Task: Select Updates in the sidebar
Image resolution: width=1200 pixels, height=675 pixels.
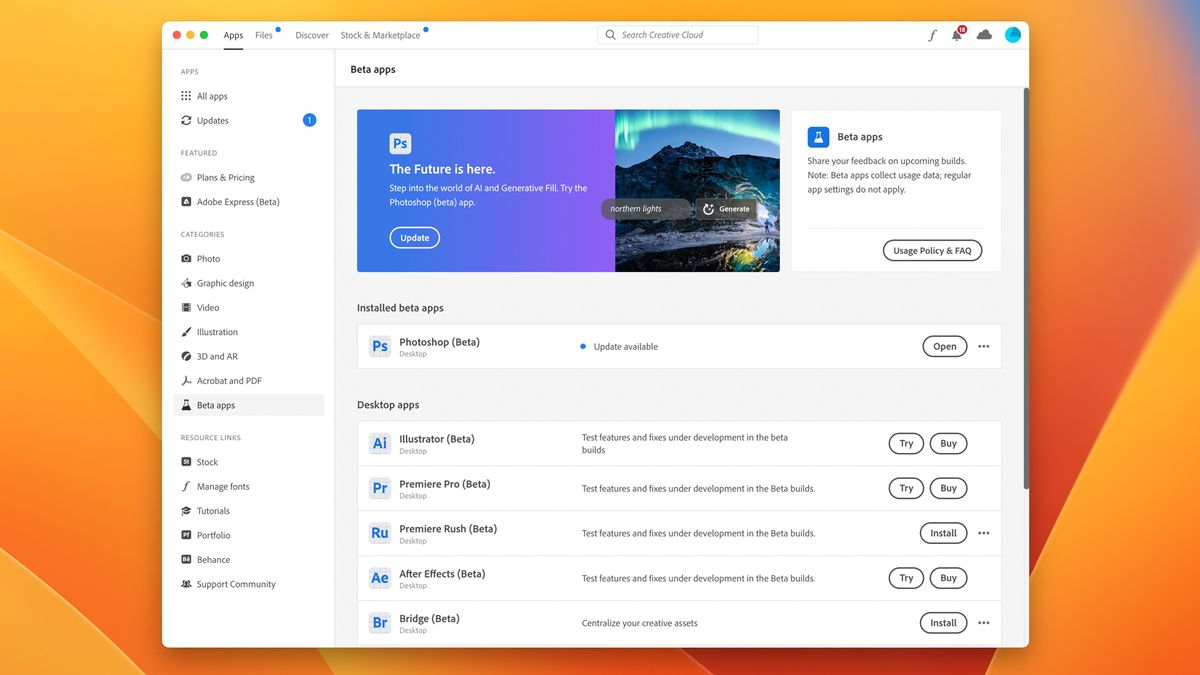Action: (x=212, y=121)
